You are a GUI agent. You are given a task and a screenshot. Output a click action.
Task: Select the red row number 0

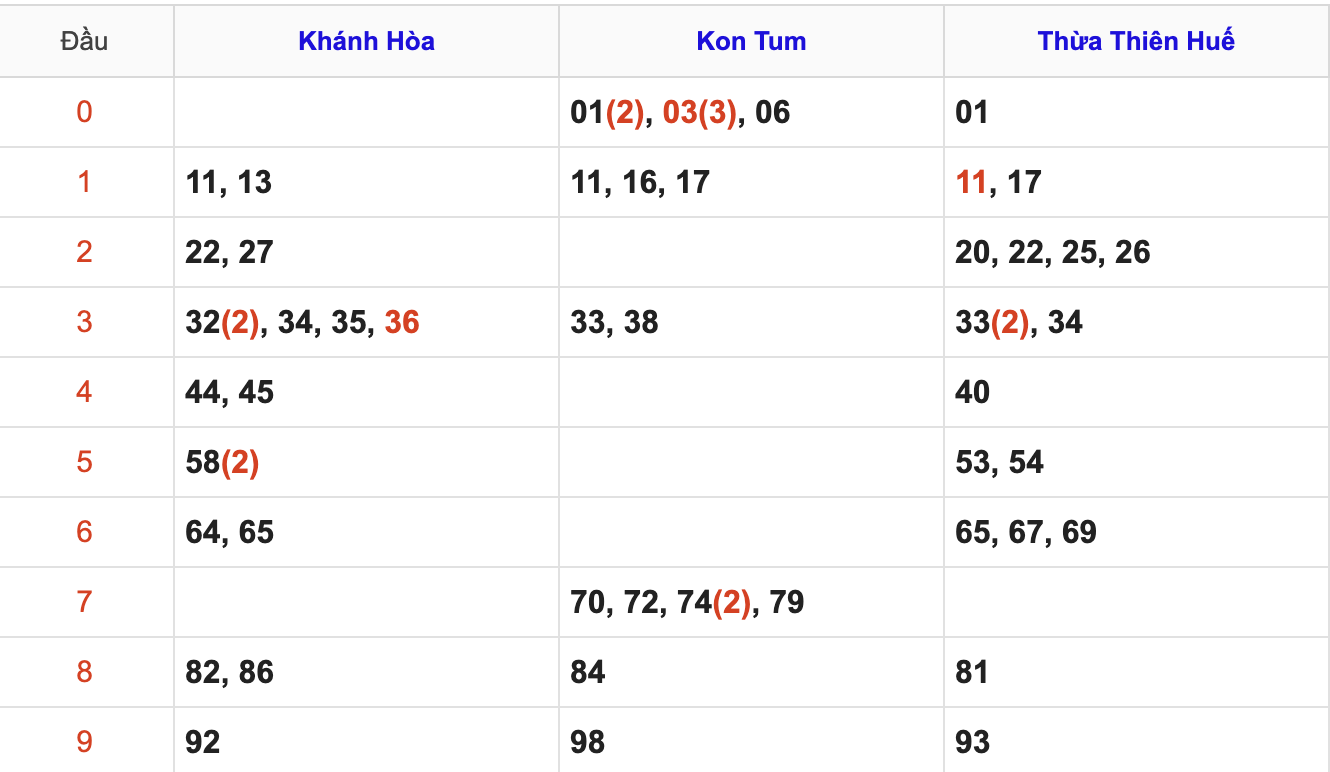[84, 111]
